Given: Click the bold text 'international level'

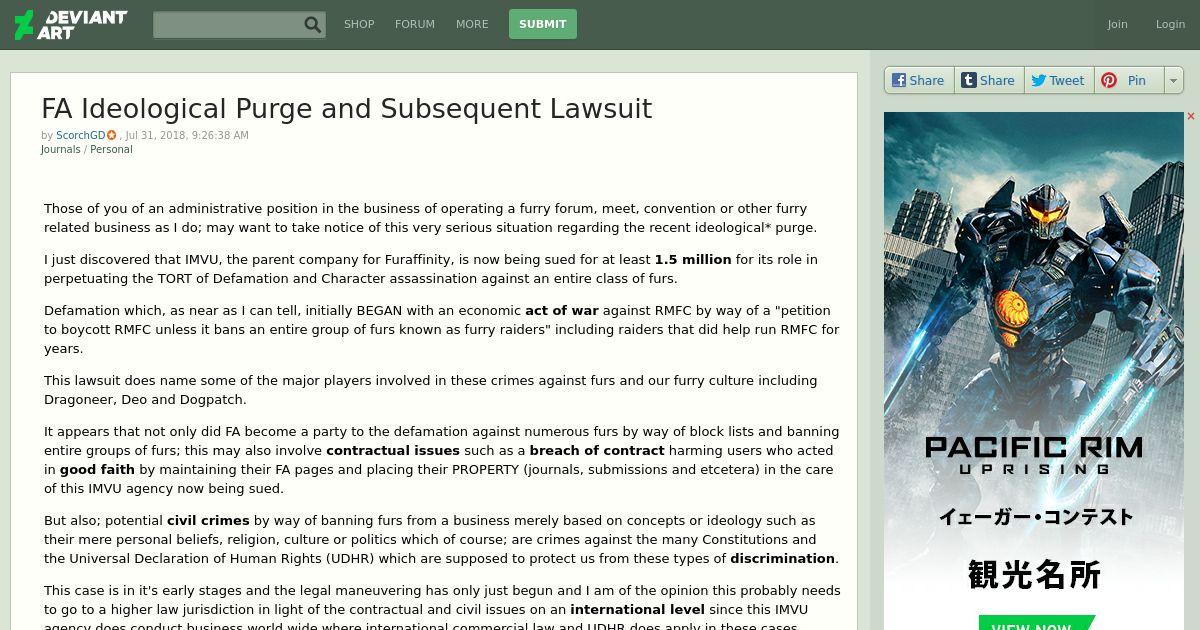Looking at the screenshot, I should coord(637,609).
